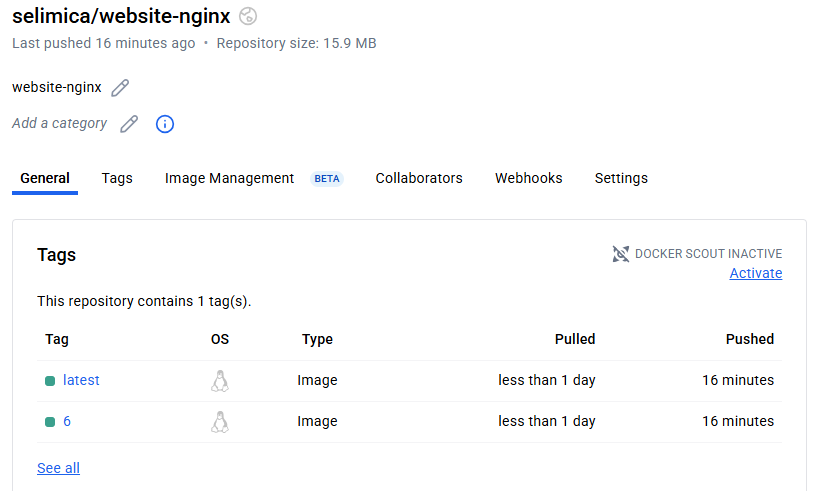Click pencil icon next to Add a category
This screenshot has height=491, width=814.
[x=129, y=124]
